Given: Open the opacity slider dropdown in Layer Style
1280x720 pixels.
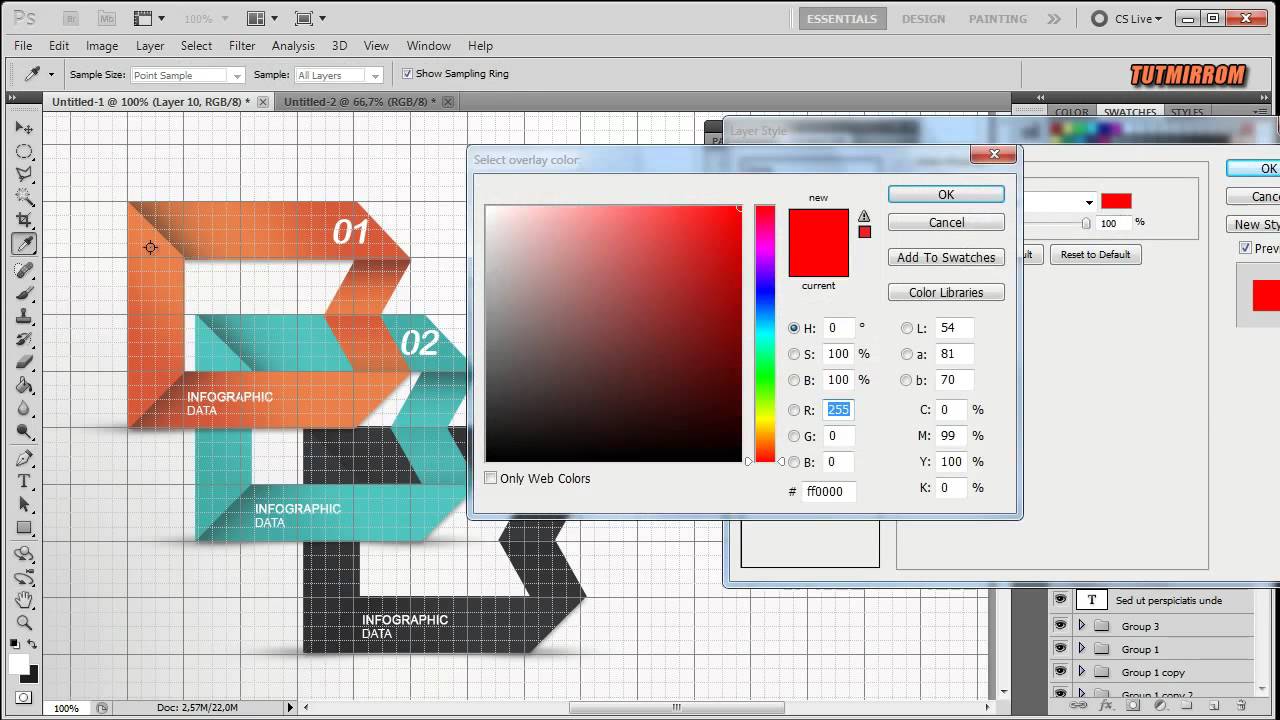Looking at the screenshot, I should pyautogui.click(x=1089, y=202).
